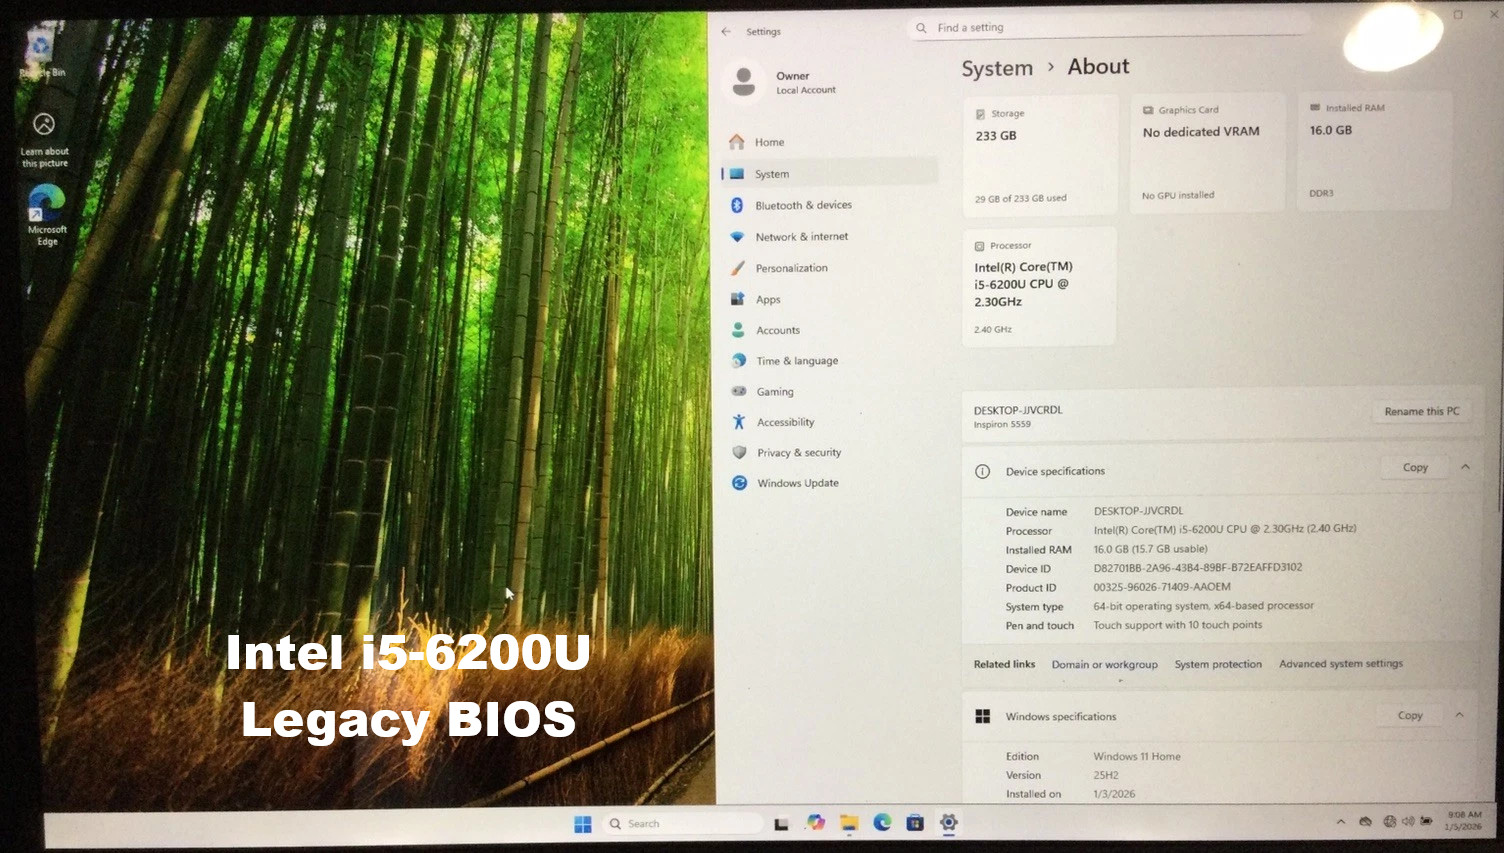Click the Privacy shield icon

tap(739, 452)
